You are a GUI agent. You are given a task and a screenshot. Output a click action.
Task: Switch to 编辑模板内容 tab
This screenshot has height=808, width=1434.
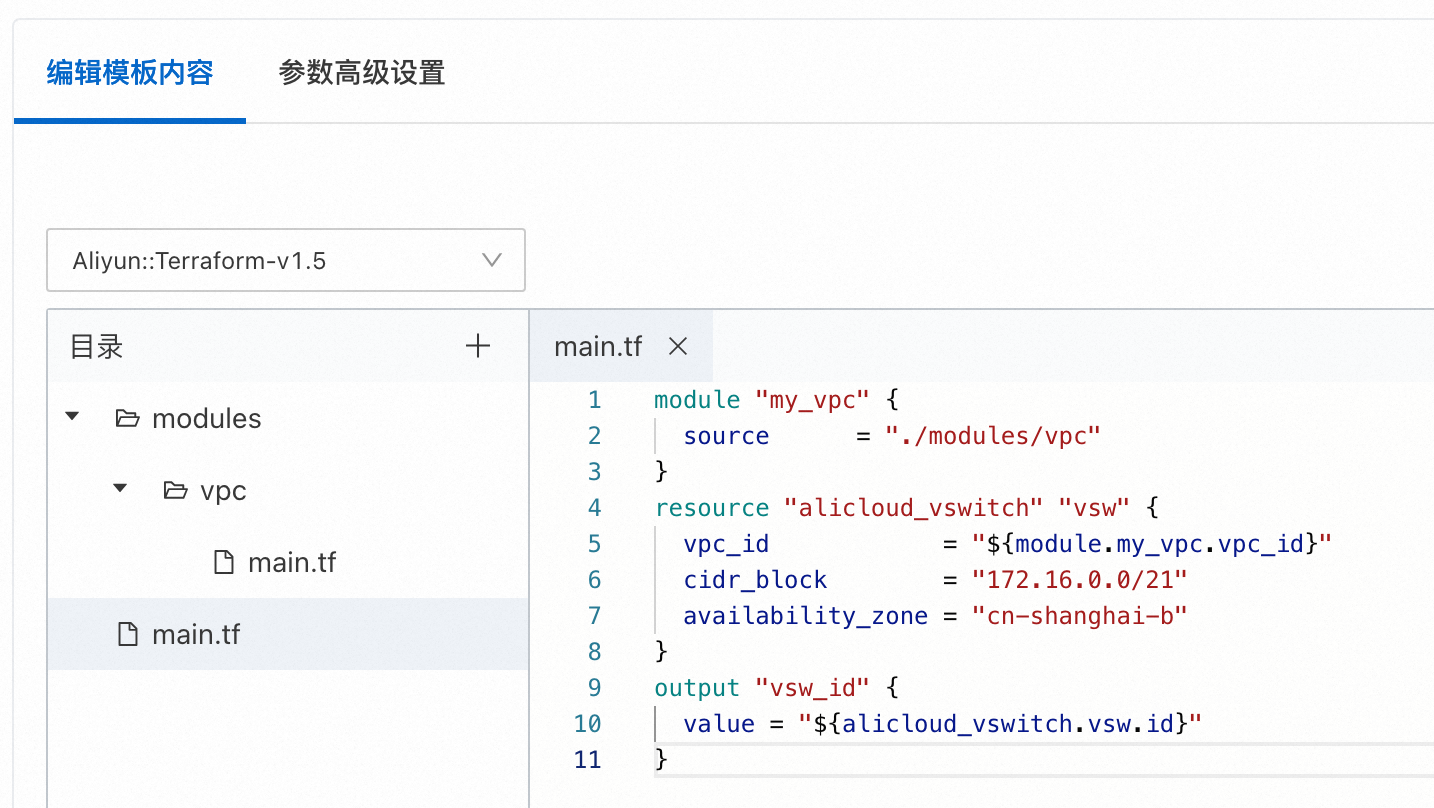coord(130,73)
